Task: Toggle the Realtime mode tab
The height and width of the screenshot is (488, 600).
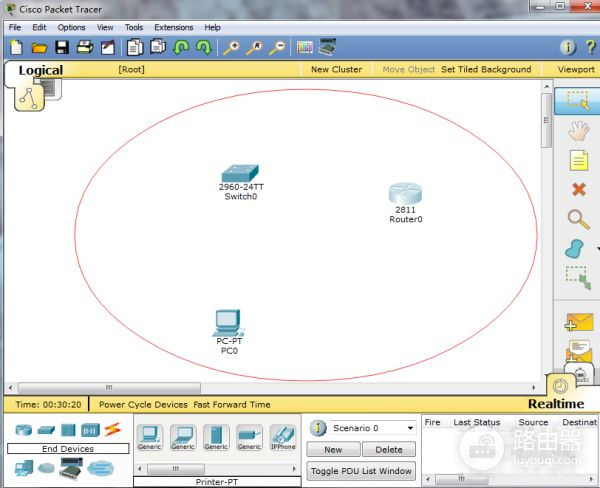Action: 555,404
